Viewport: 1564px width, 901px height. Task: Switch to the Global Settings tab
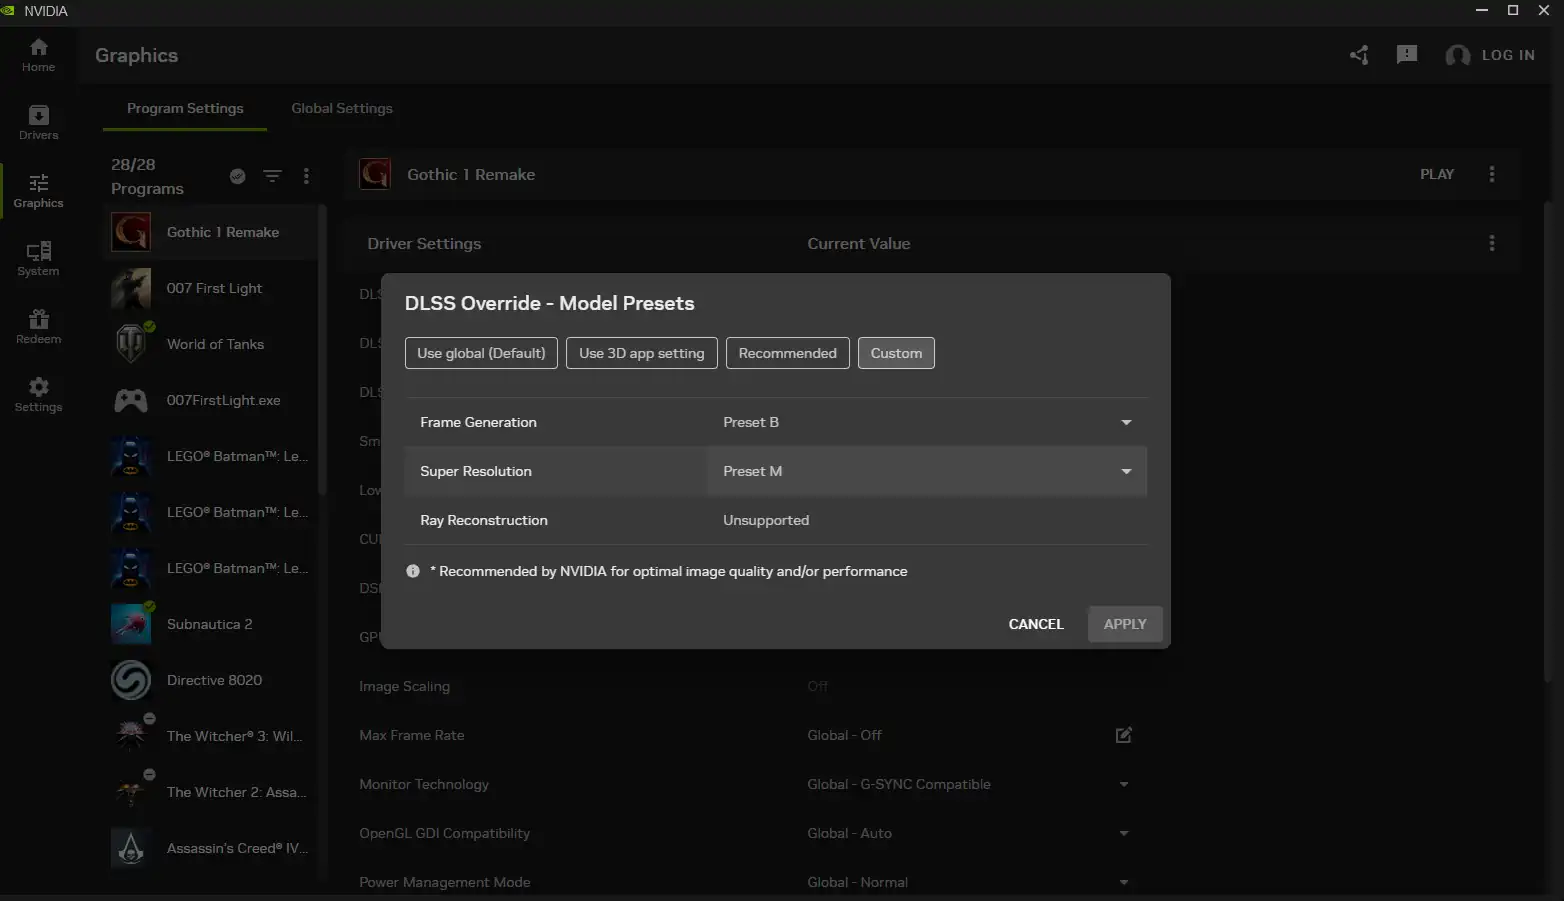pos(342,108)
